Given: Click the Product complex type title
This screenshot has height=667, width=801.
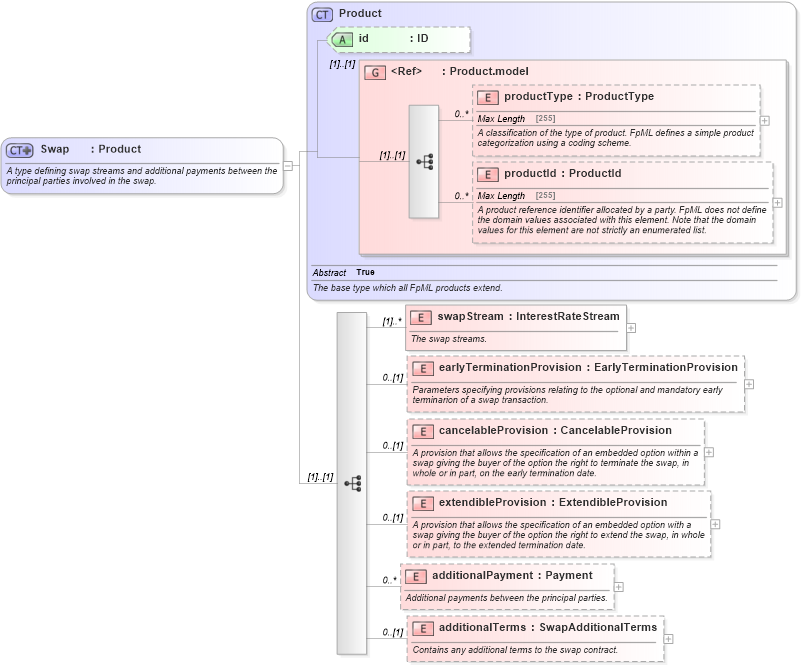Looking at the screenshot, I should pos(360,13).
